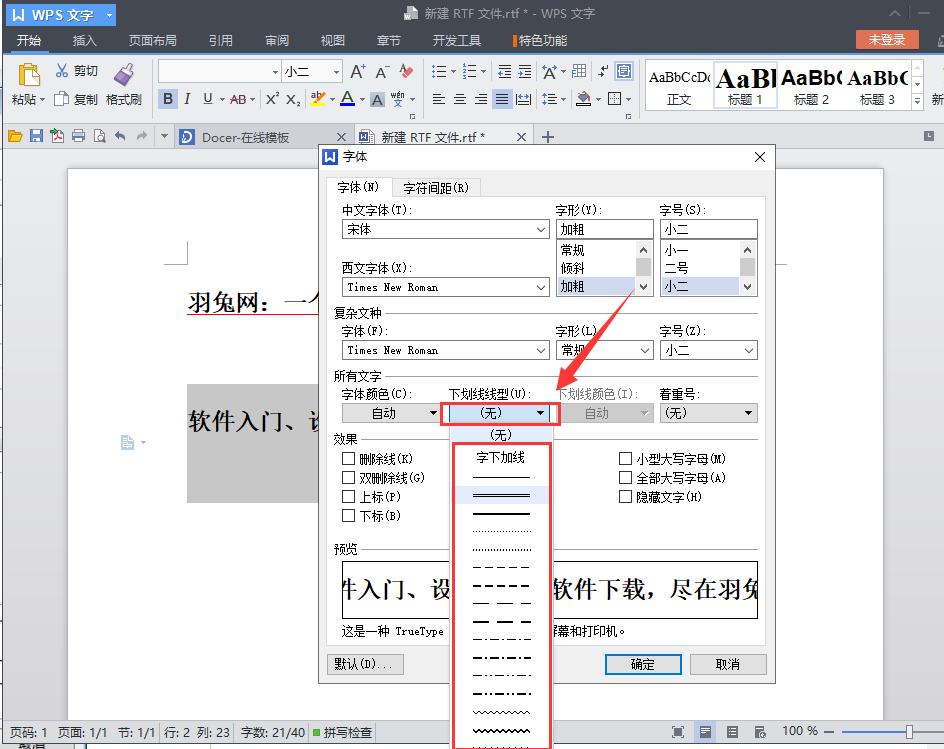Open the 页面布局 ribbon tab
Screen dimensions: 944x749
pos(152,40)
